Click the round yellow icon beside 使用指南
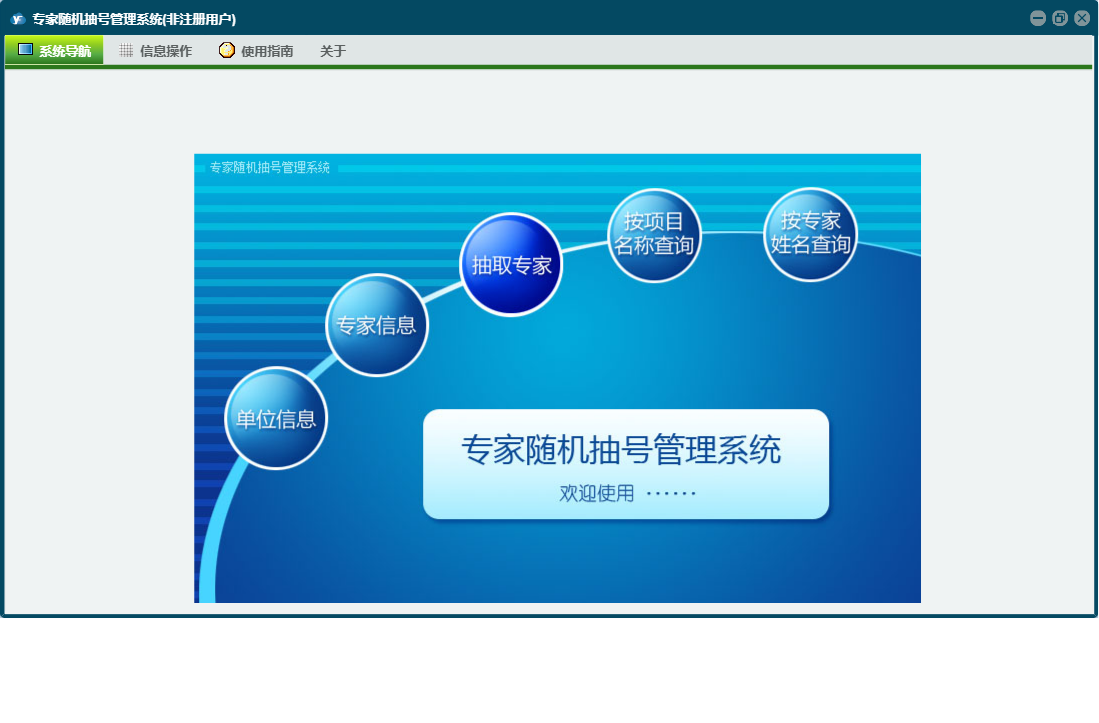Image resolution: width=1099 pixels, height=723 pixels. pos(226,50)
